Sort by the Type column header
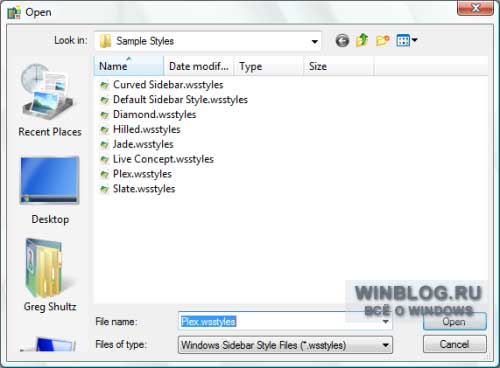Viewport: 500px width, 368px height. coord(269,66)
